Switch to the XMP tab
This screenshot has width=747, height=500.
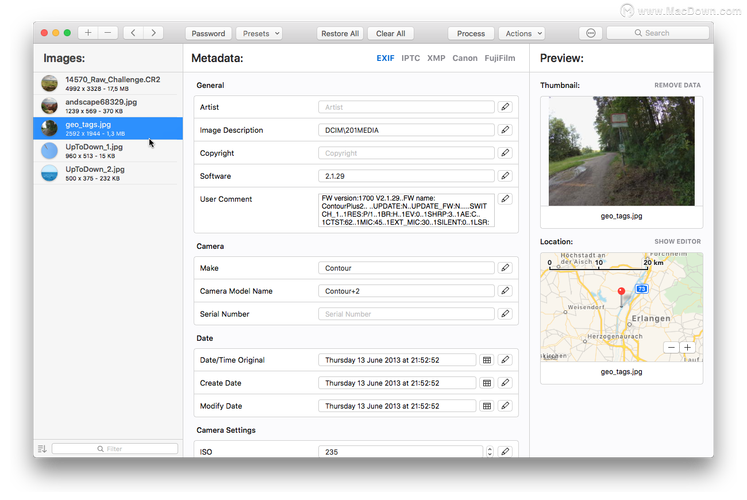[436, 58]
